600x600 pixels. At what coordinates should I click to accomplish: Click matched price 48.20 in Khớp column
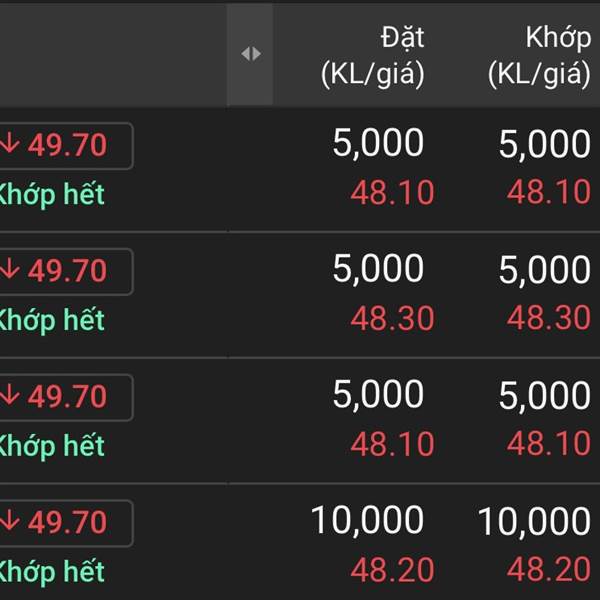[549, 569]
